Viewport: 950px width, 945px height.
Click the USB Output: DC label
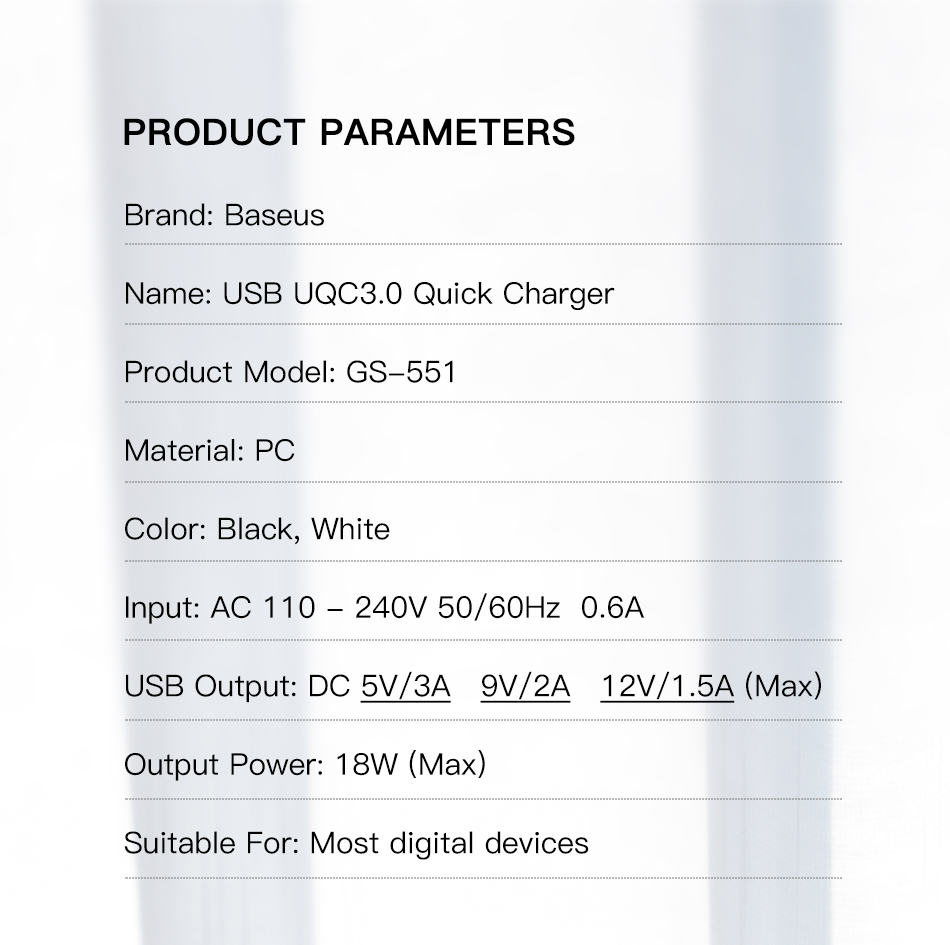[237, 686]
